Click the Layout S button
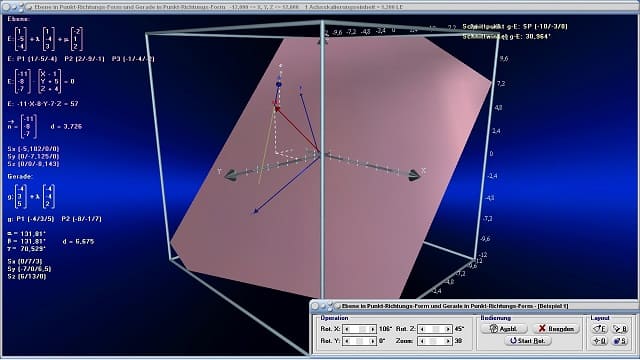Screen dimensions: 640x360 coord(620,341)
